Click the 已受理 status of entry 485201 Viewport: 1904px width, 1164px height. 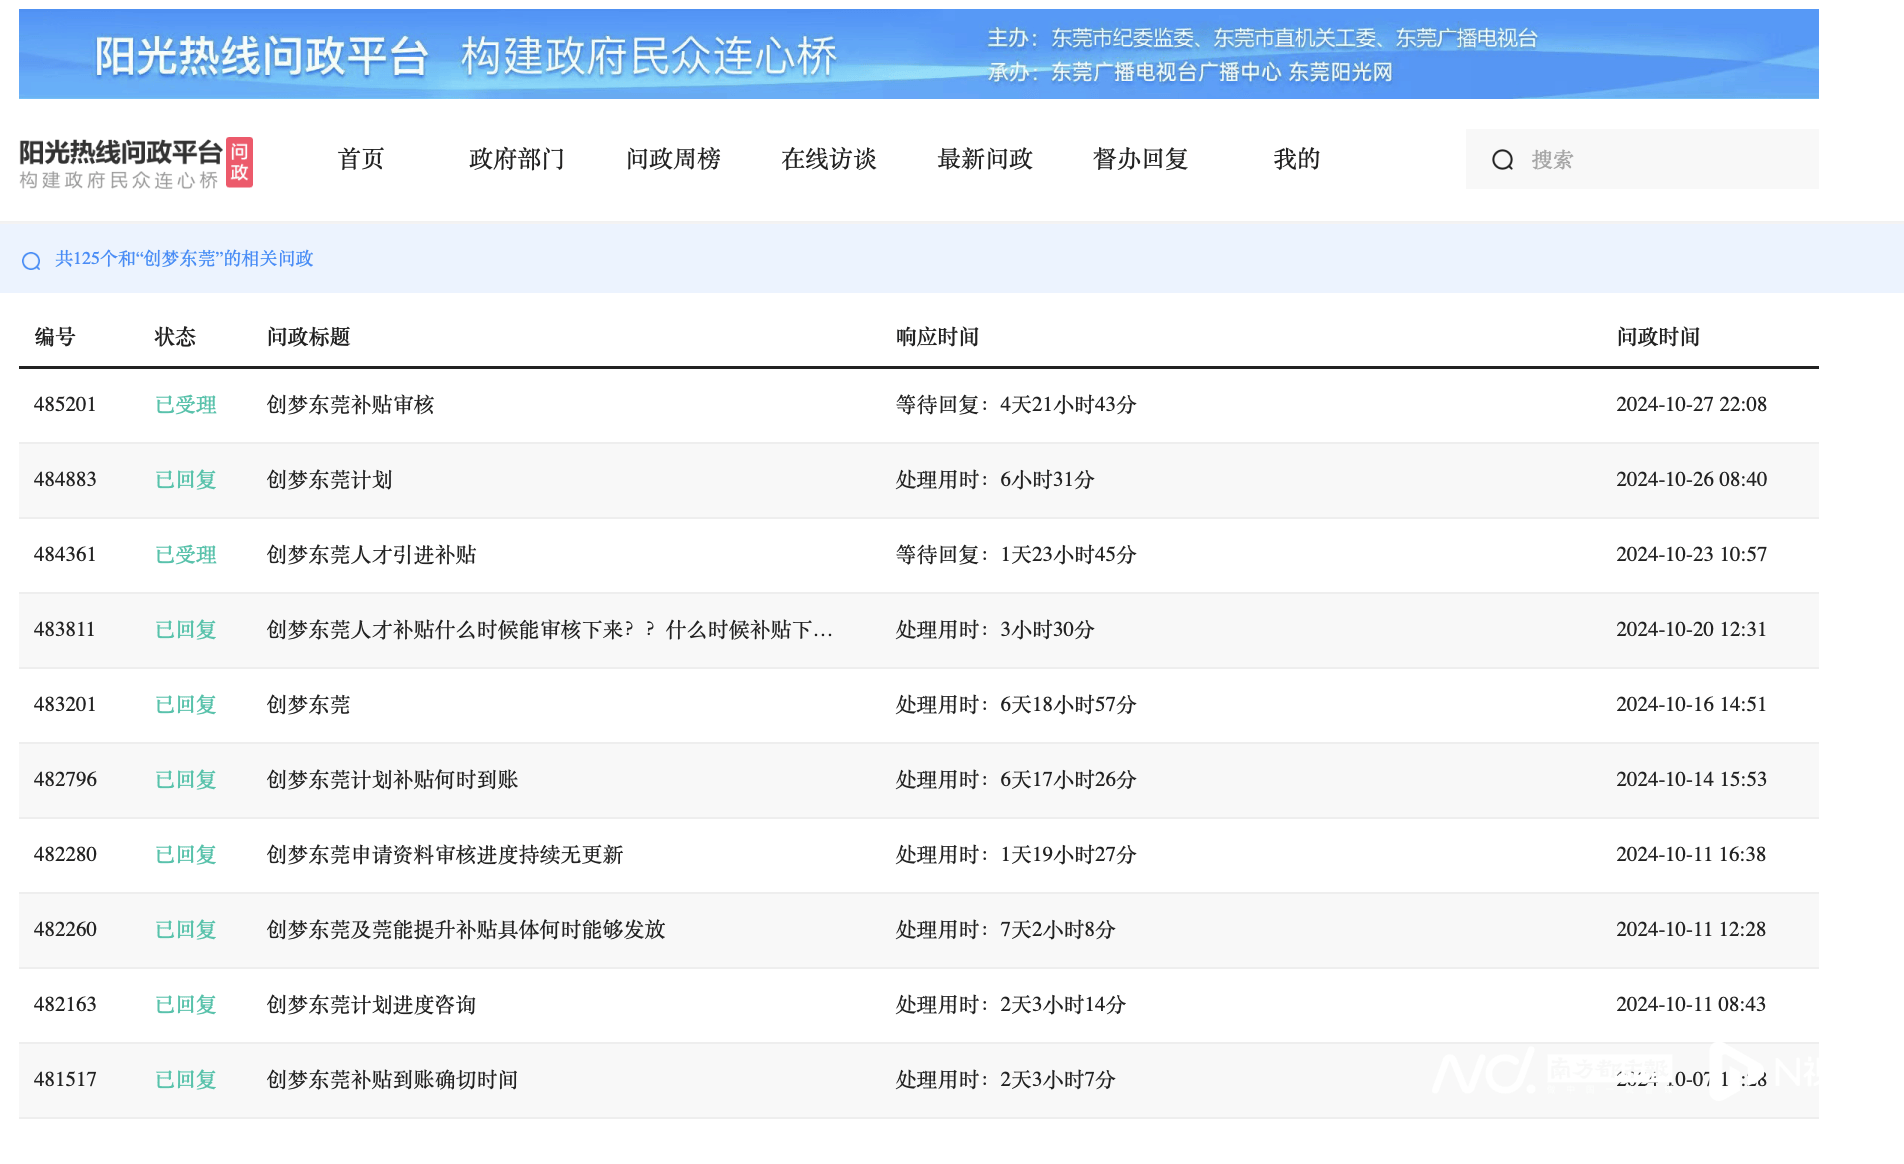[185, 404]
